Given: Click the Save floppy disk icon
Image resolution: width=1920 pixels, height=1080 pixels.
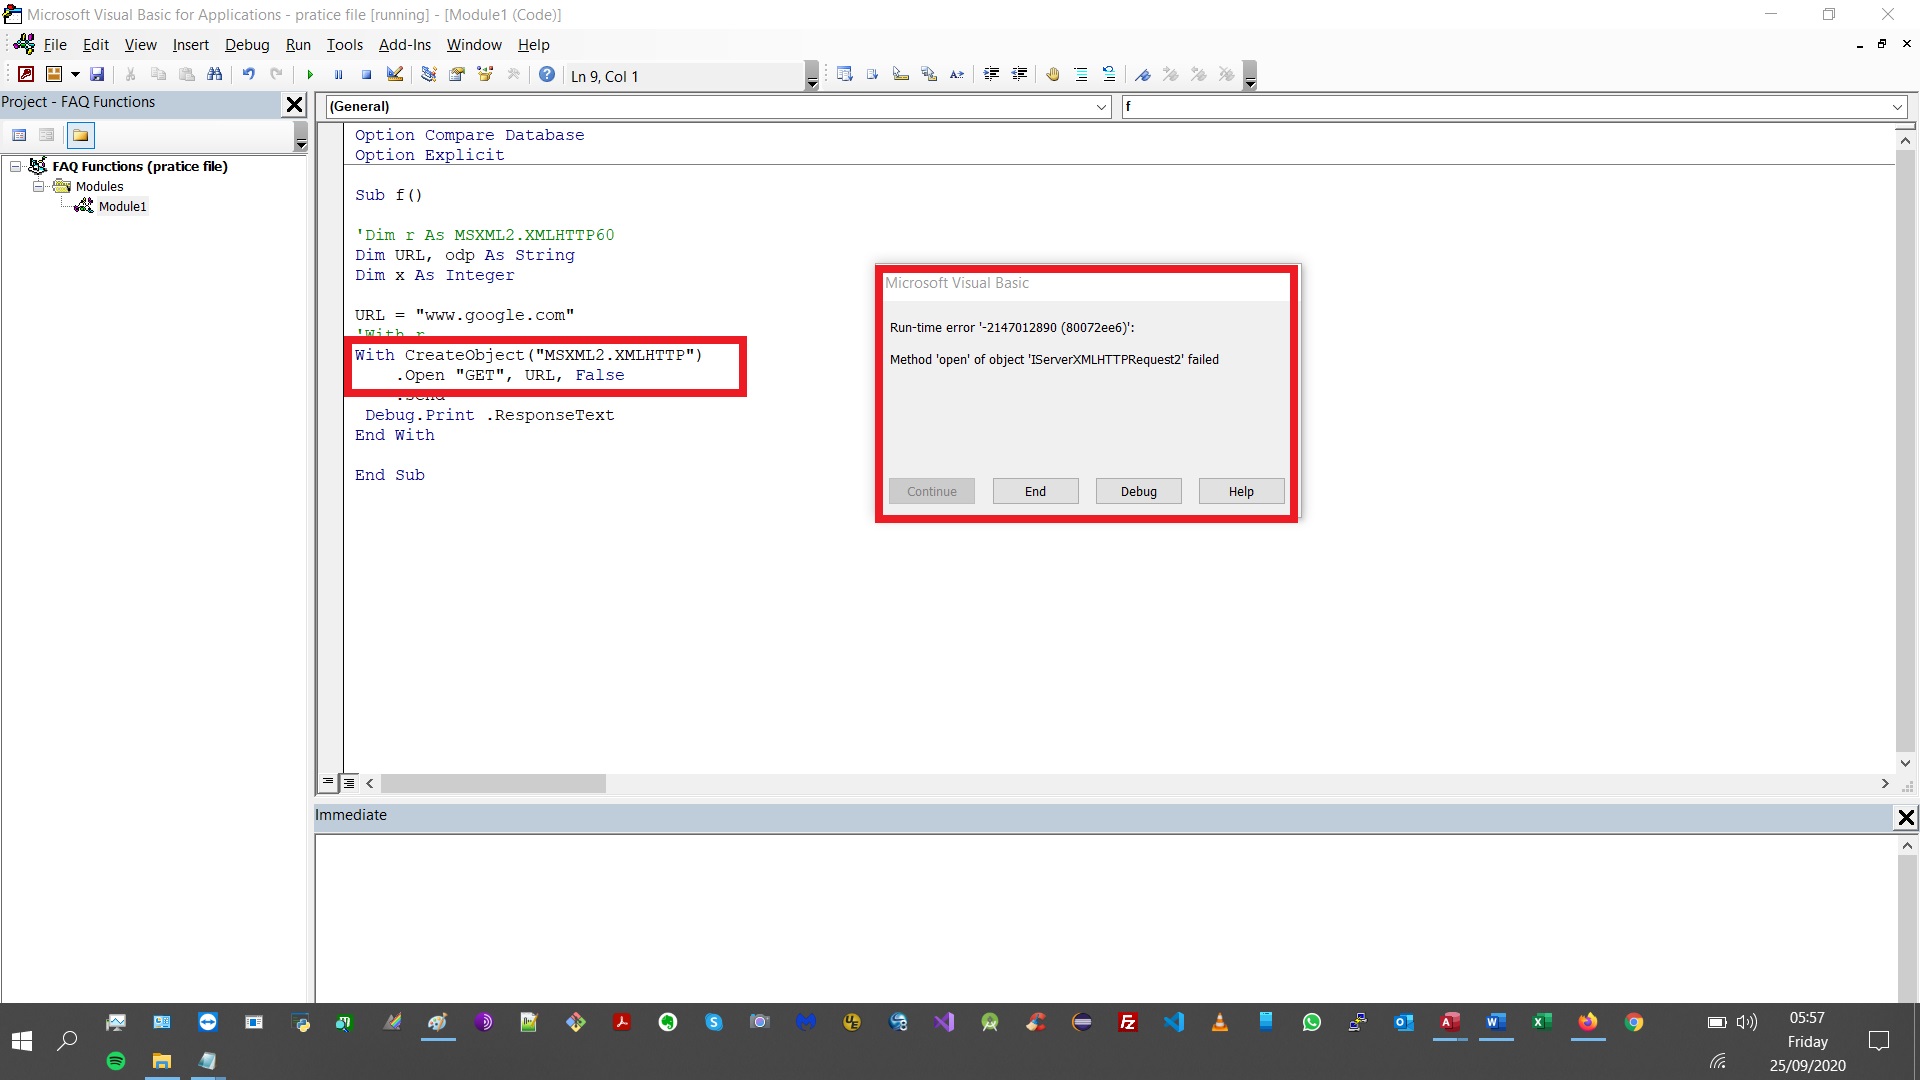Looking at the screenshot, I should (x=97, y=75).
